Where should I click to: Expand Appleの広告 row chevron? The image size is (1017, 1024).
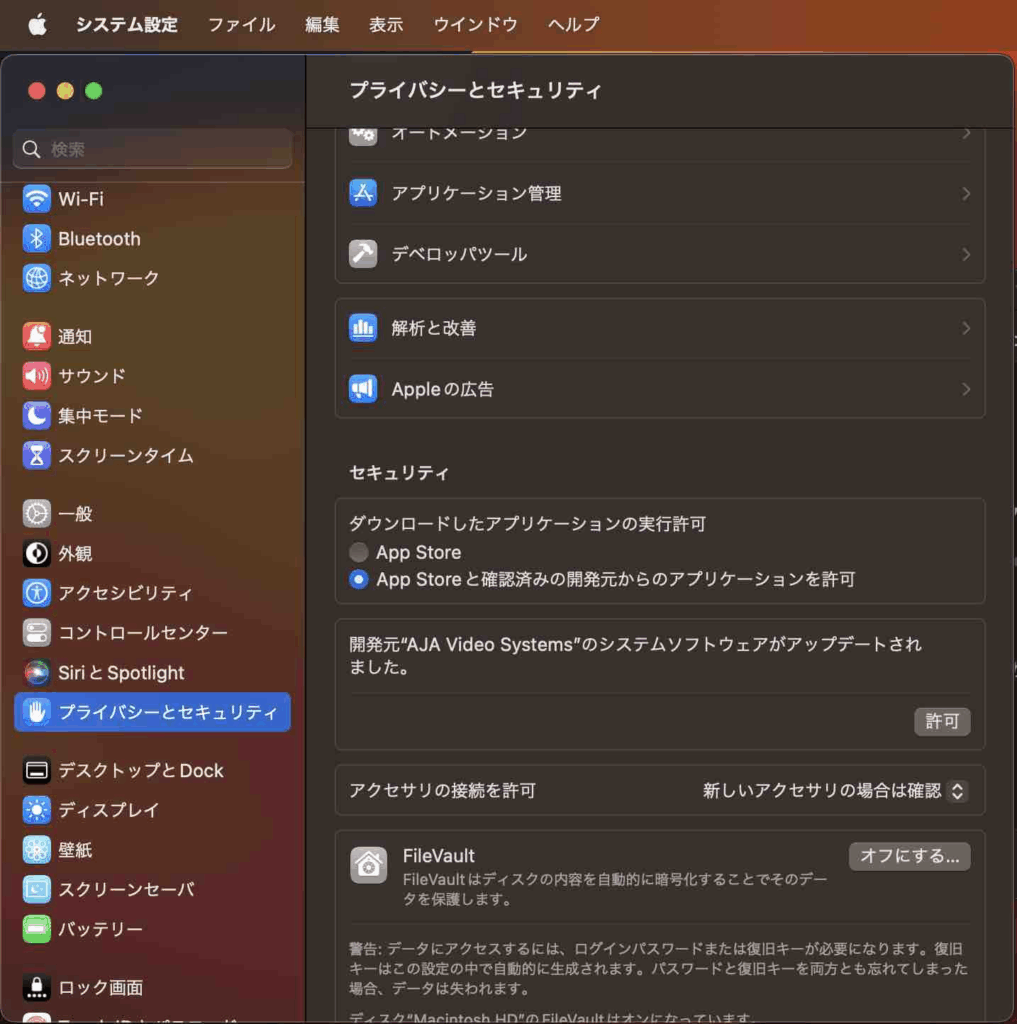tap(965, 389)
